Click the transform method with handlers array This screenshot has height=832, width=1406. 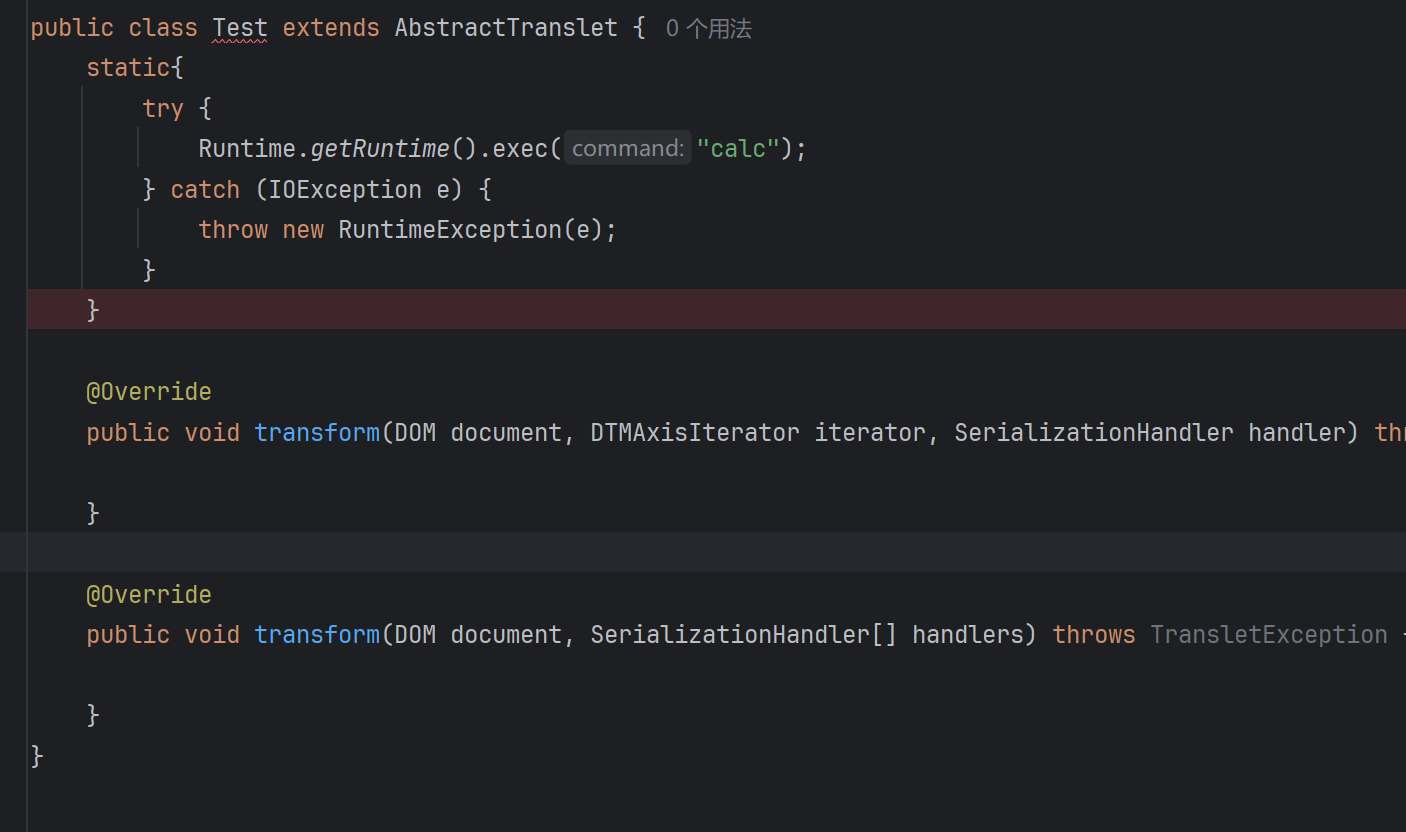pyautogui.click(x=316, y=635)
